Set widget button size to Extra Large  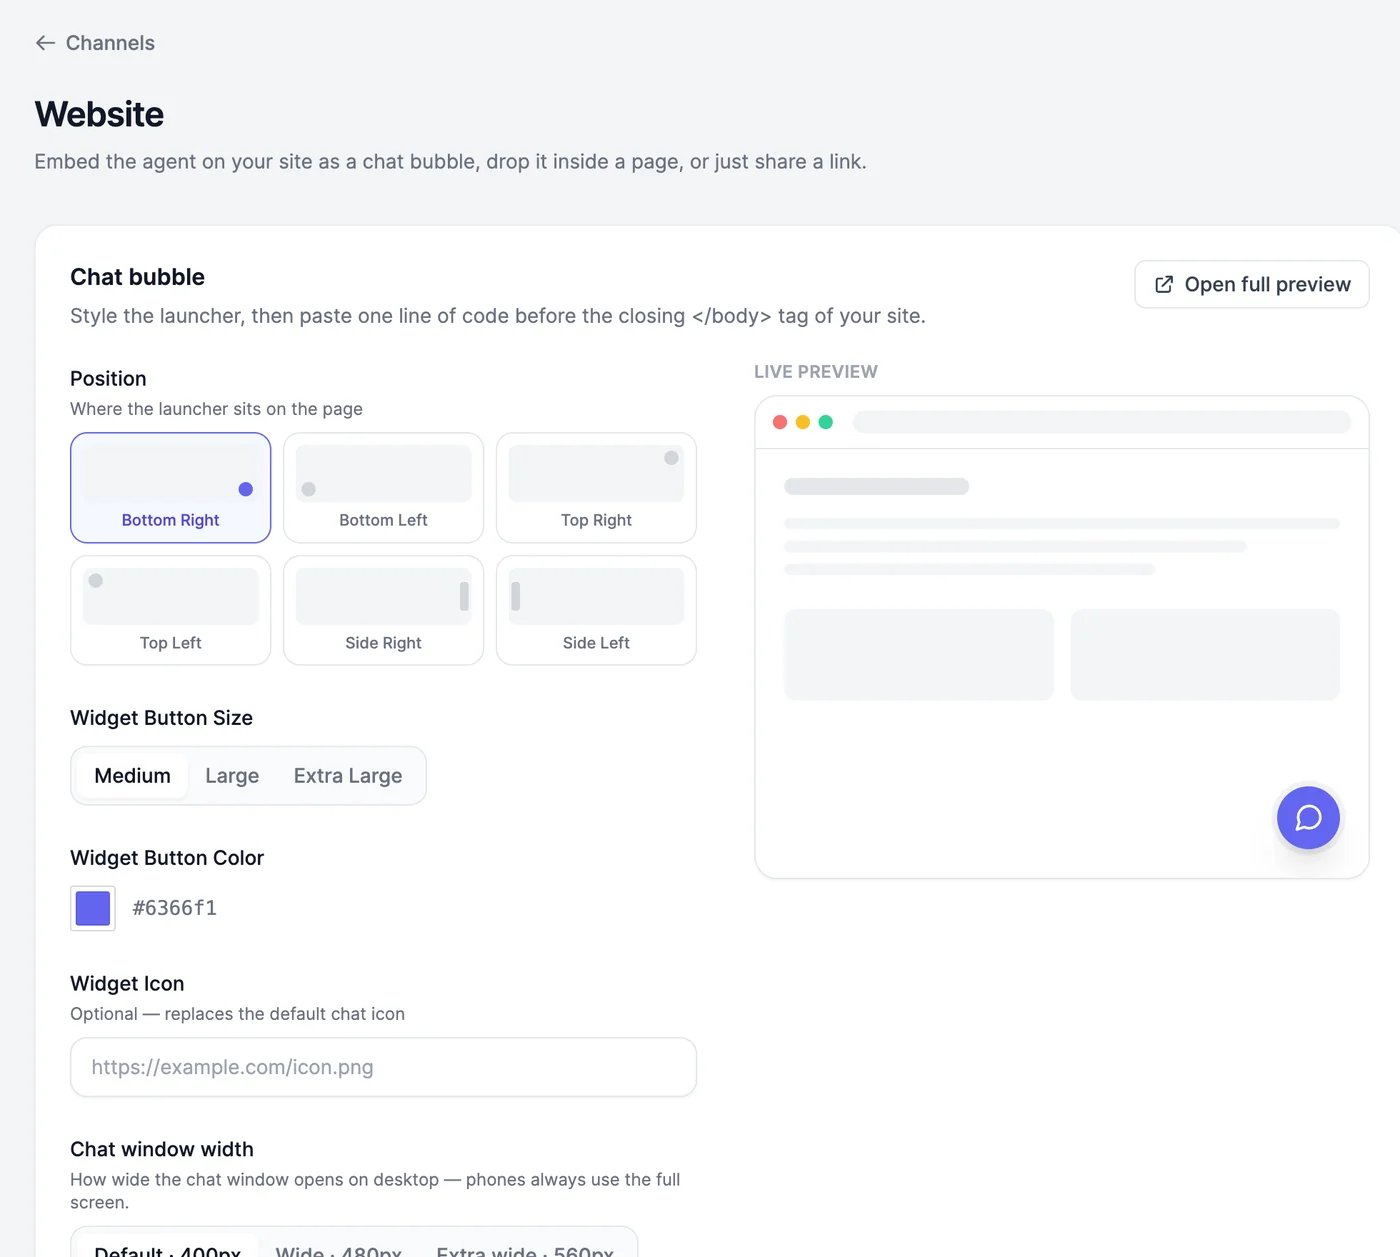[x=348, y=776]
